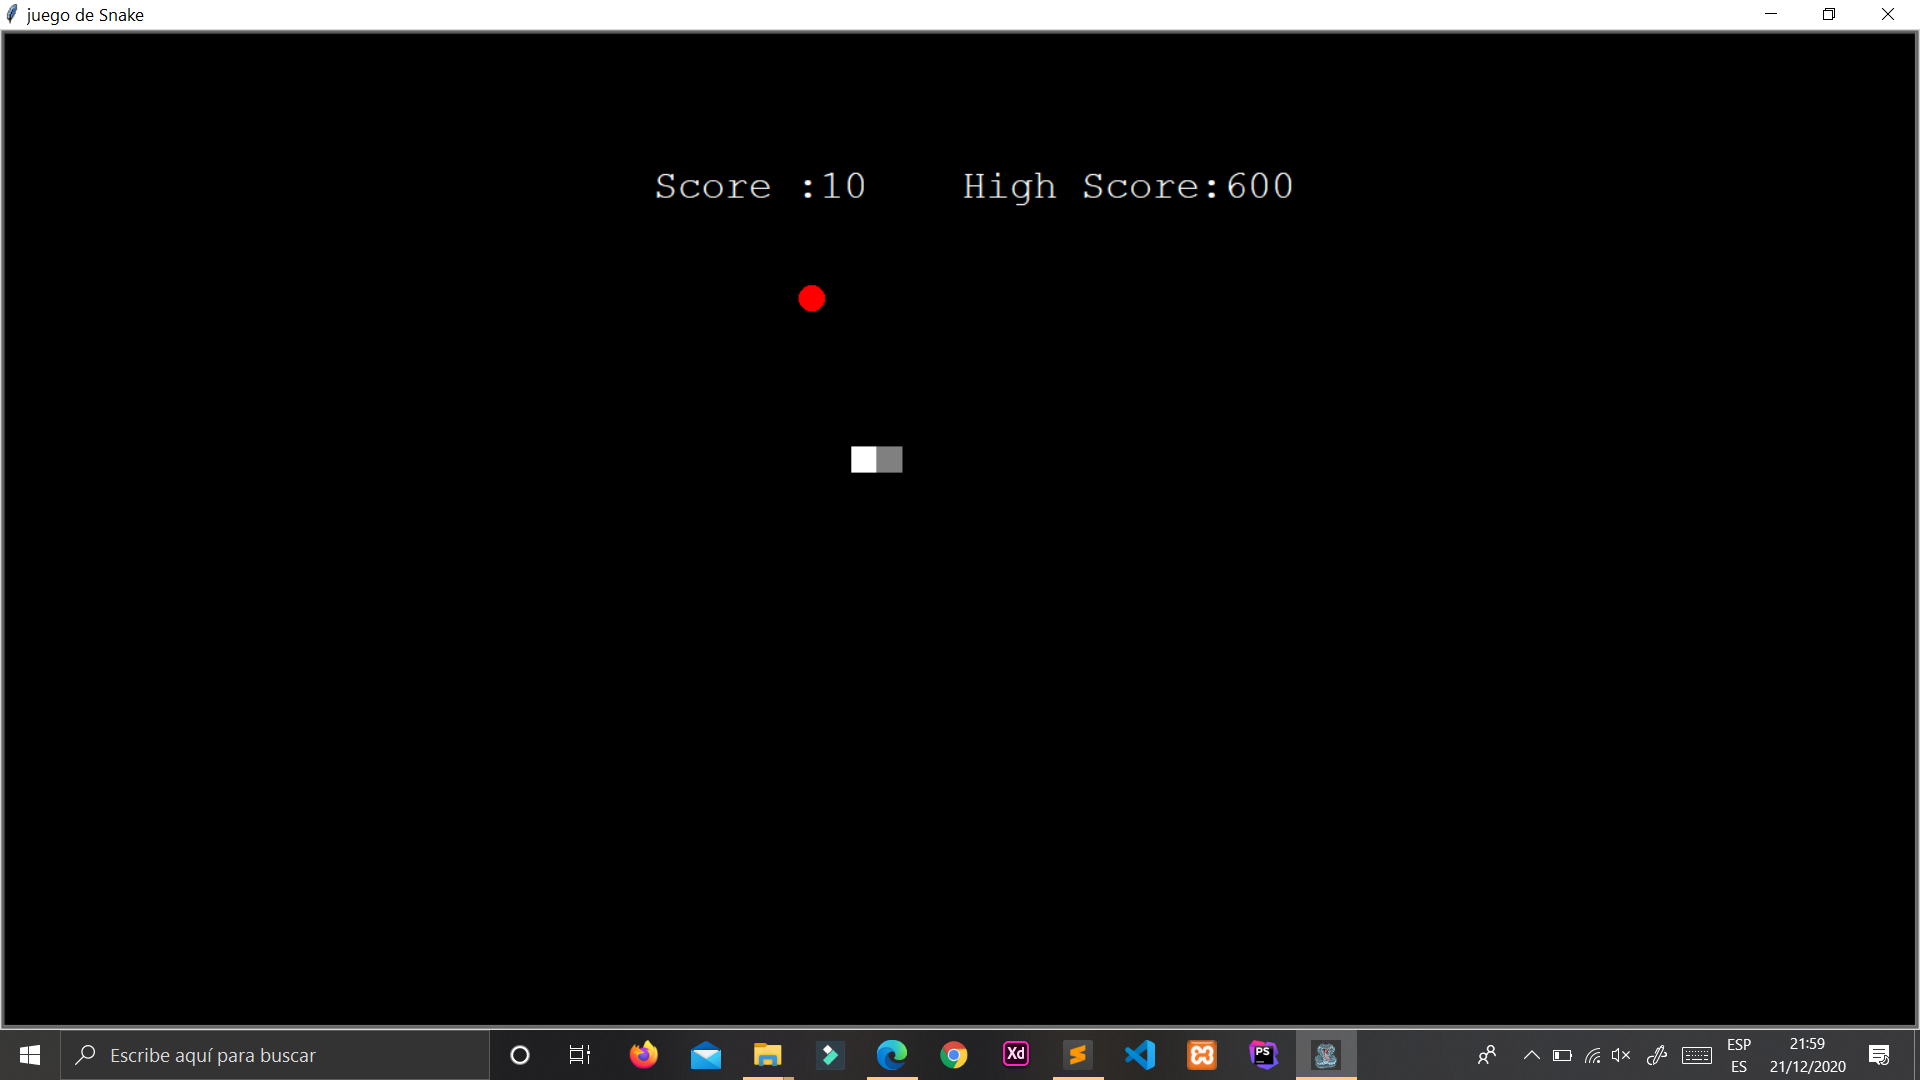Click the red food dot
The height and width of the screenshot is (1080, 1920).
(x=812, y=298)
